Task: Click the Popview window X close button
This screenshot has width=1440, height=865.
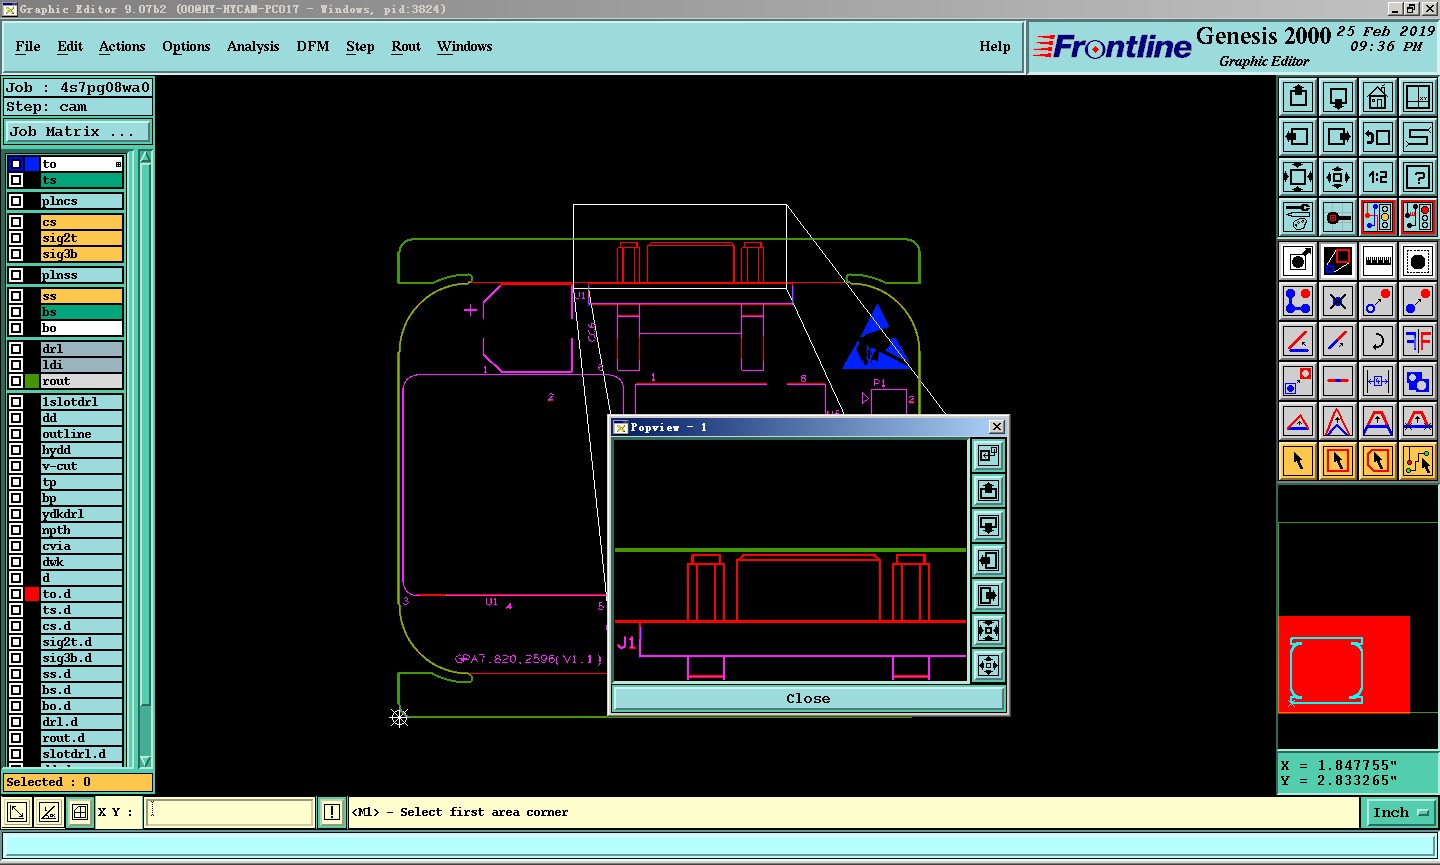Action: point(997,427)
